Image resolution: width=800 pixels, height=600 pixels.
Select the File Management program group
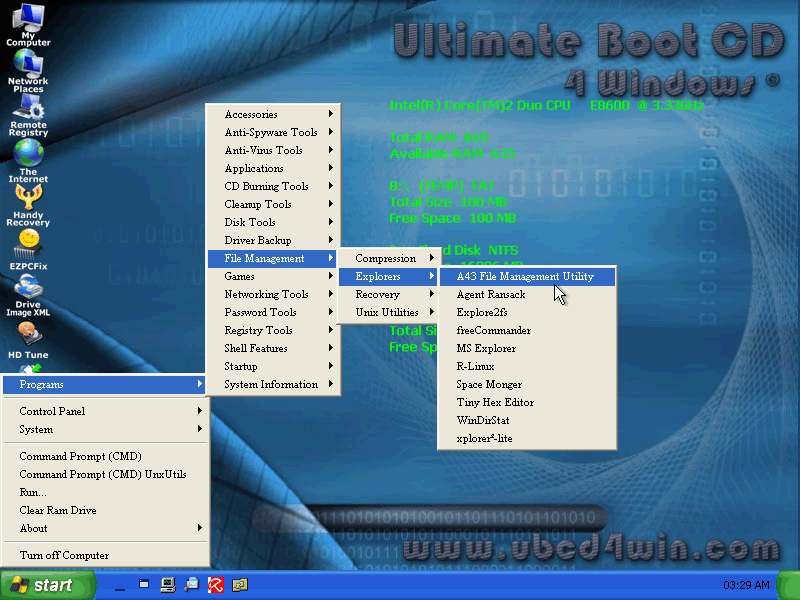pos(272,258)
